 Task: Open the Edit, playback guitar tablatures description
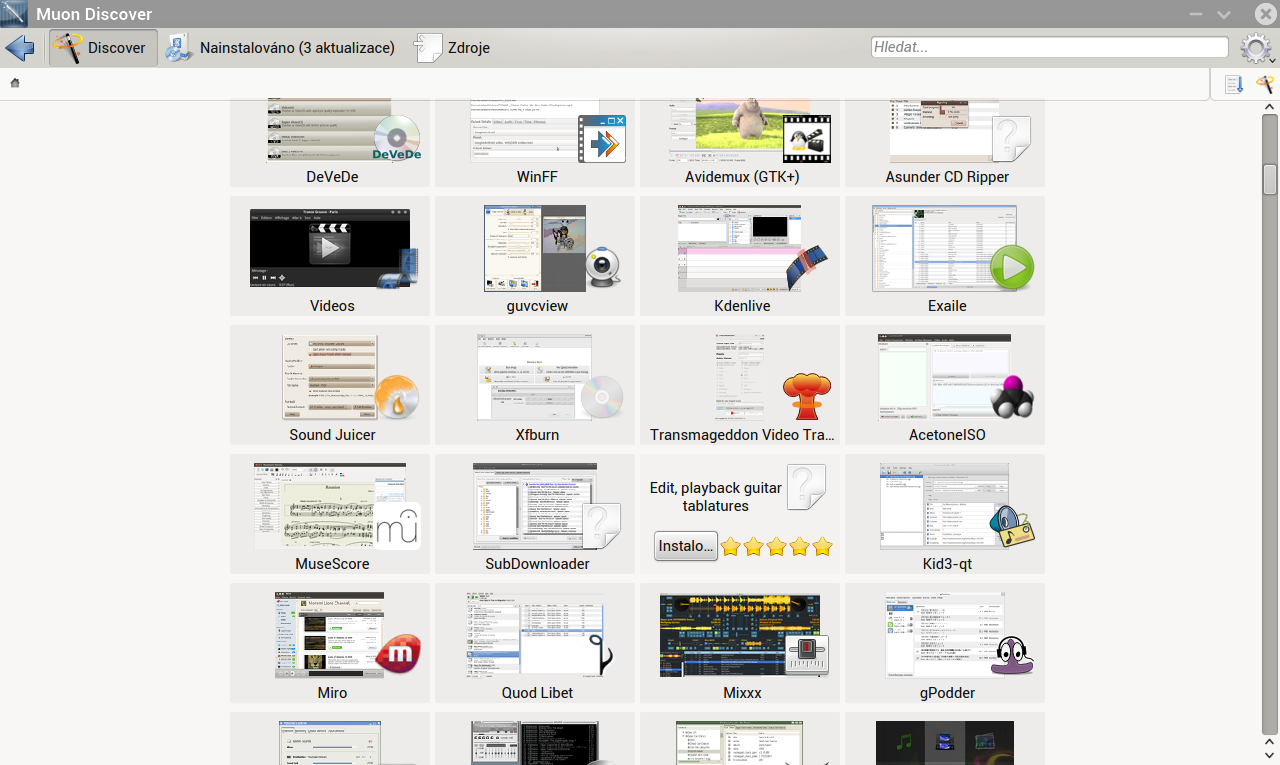pos(716,497)
